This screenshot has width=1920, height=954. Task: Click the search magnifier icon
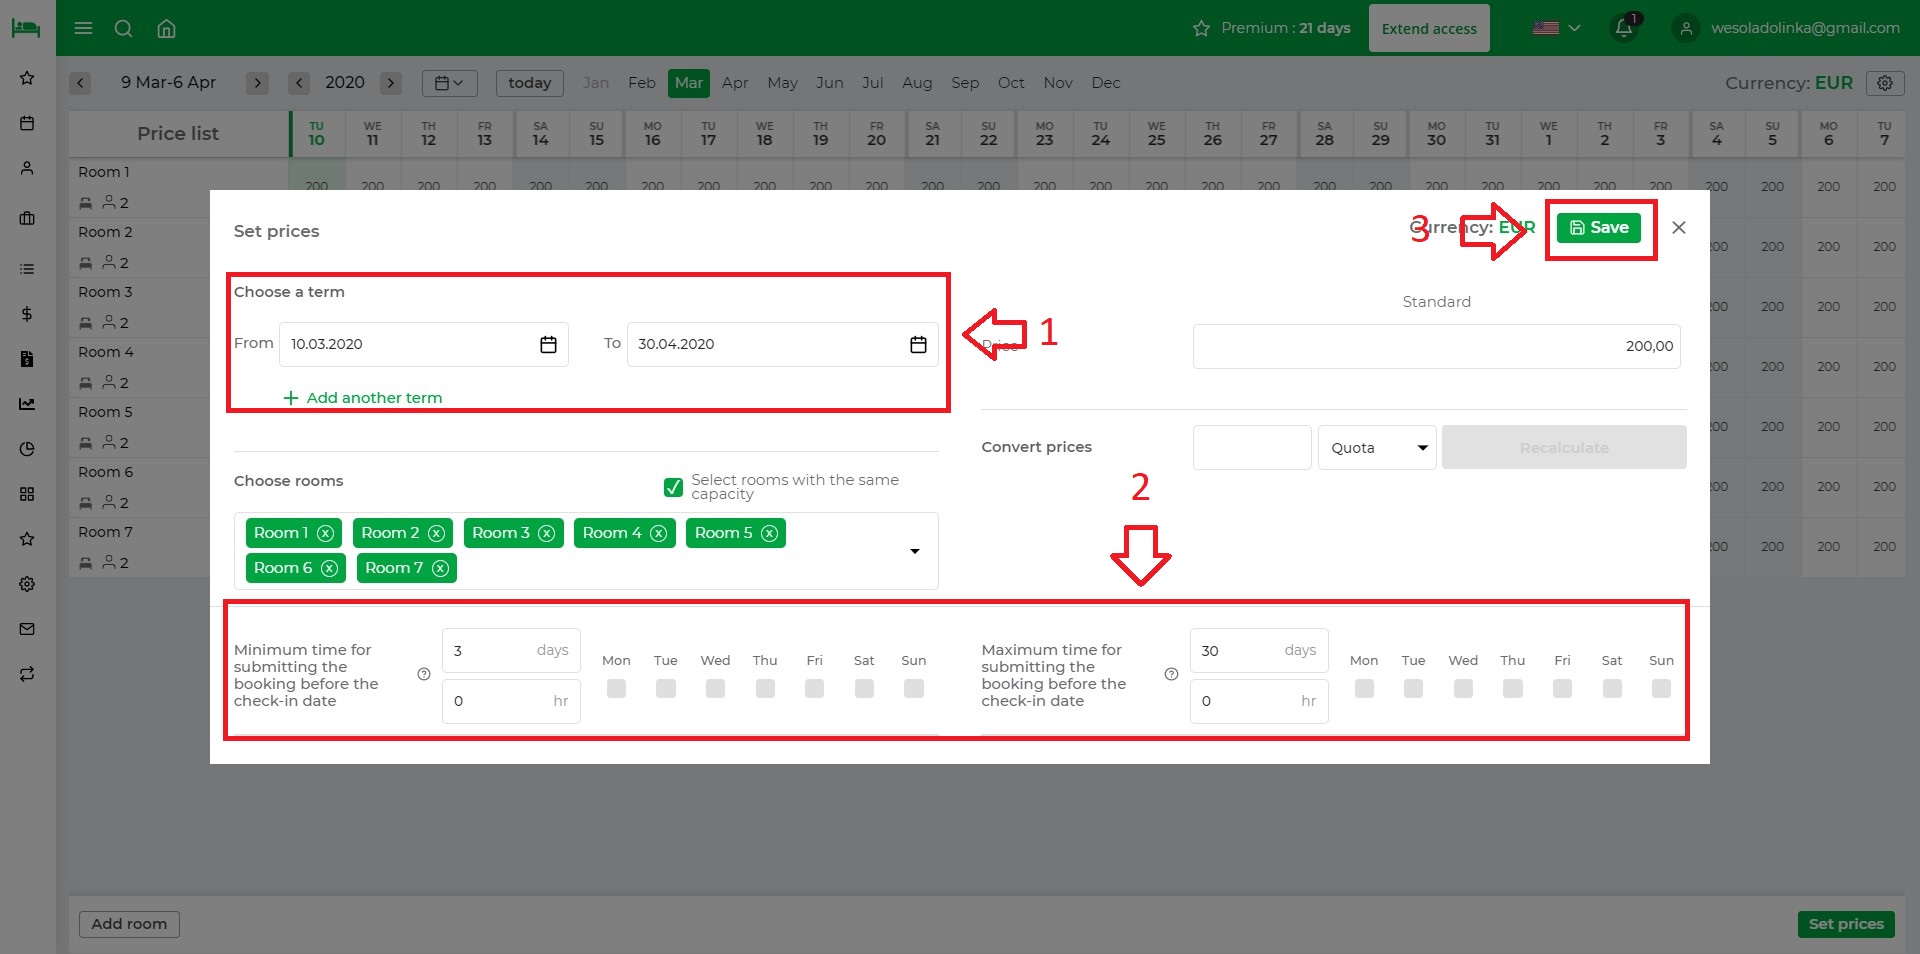124,28
